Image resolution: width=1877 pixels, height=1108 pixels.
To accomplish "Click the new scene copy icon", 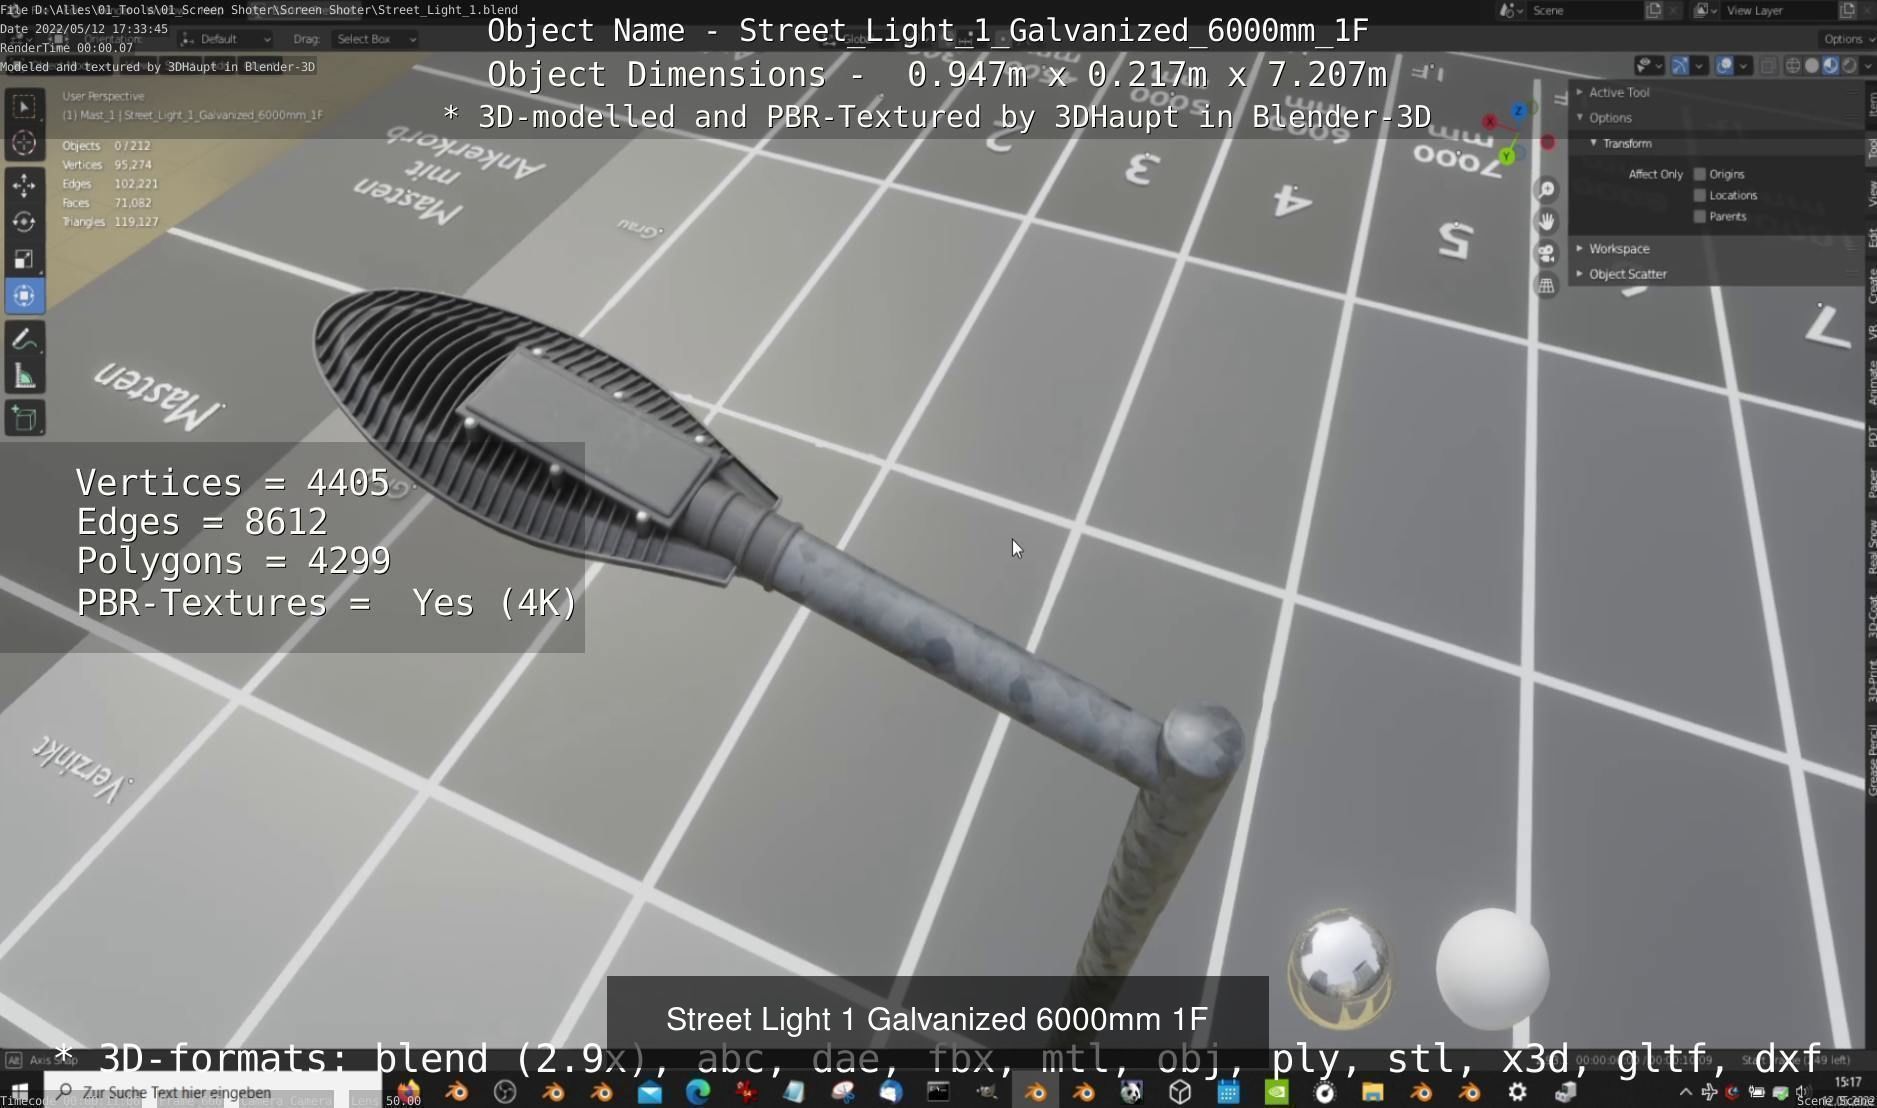I will (x=1654, y=10).
